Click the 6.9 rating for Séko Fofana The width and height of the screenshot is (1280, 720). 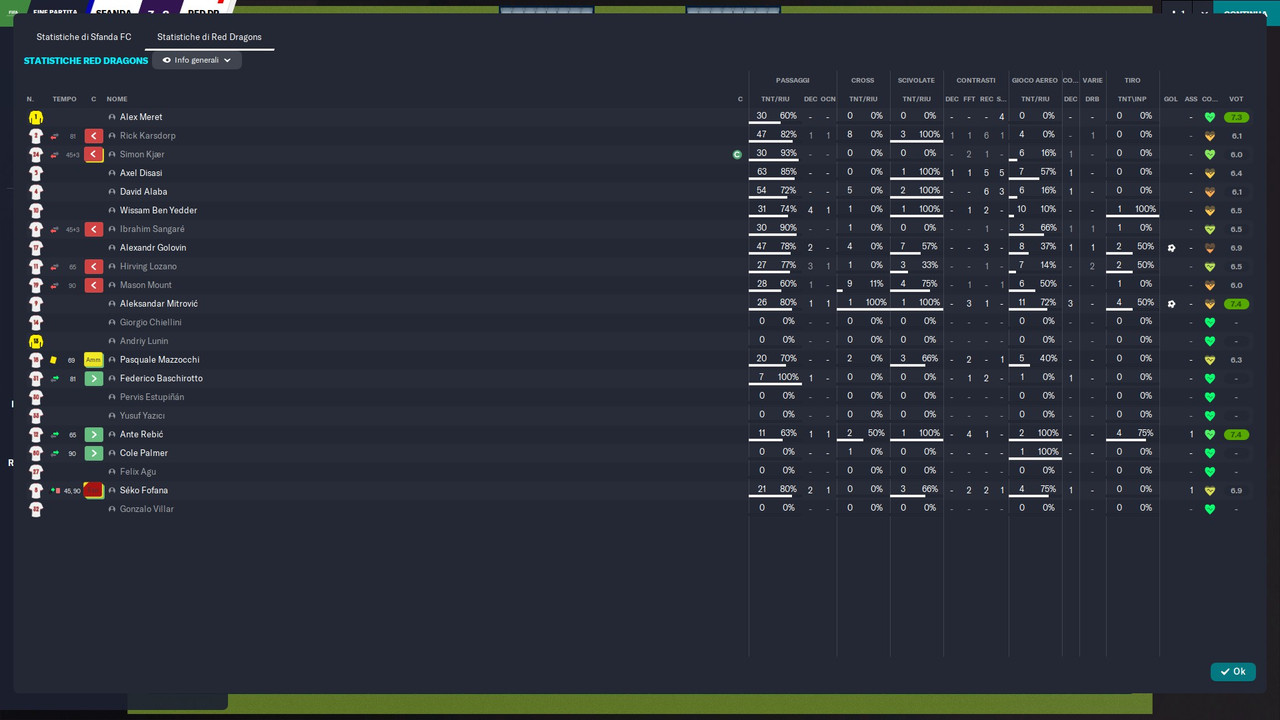coord(1236,491)
